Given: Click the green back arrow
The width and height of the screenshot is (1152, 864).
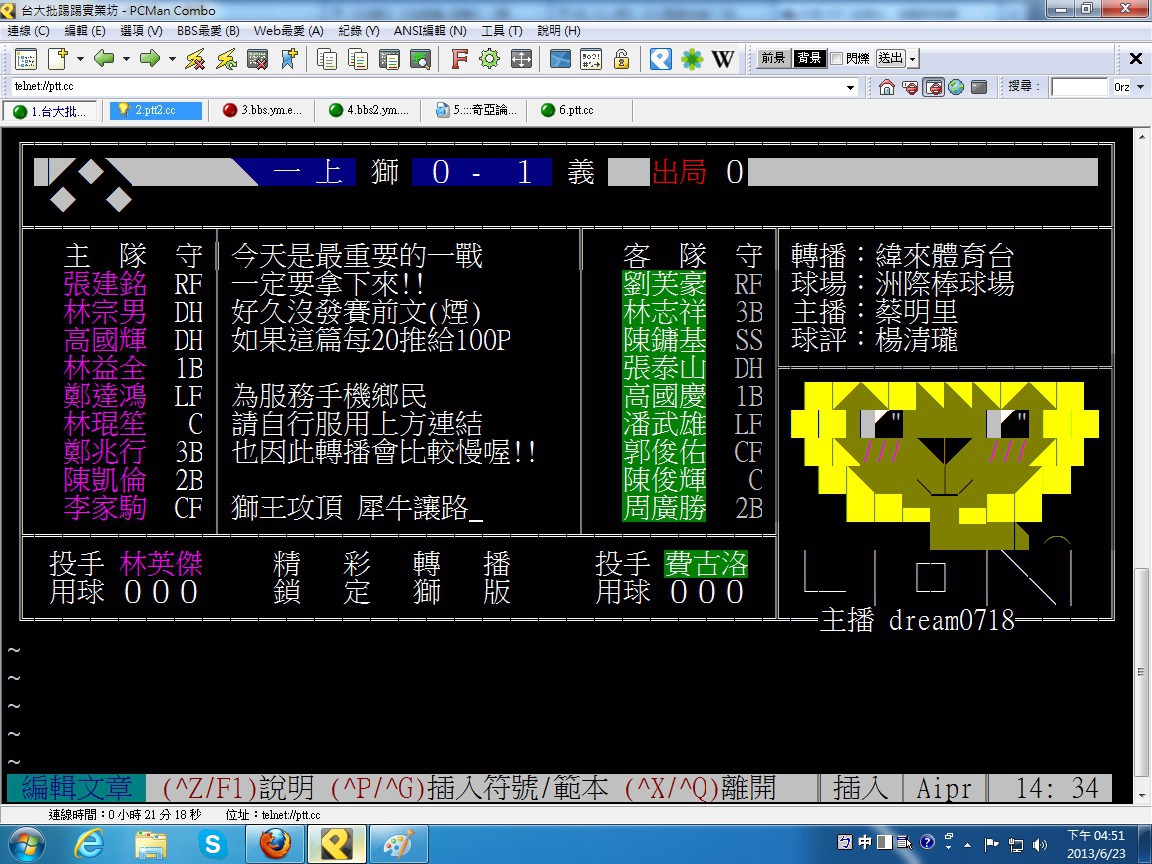Looking at the screenshot, I should pos(104,59).
